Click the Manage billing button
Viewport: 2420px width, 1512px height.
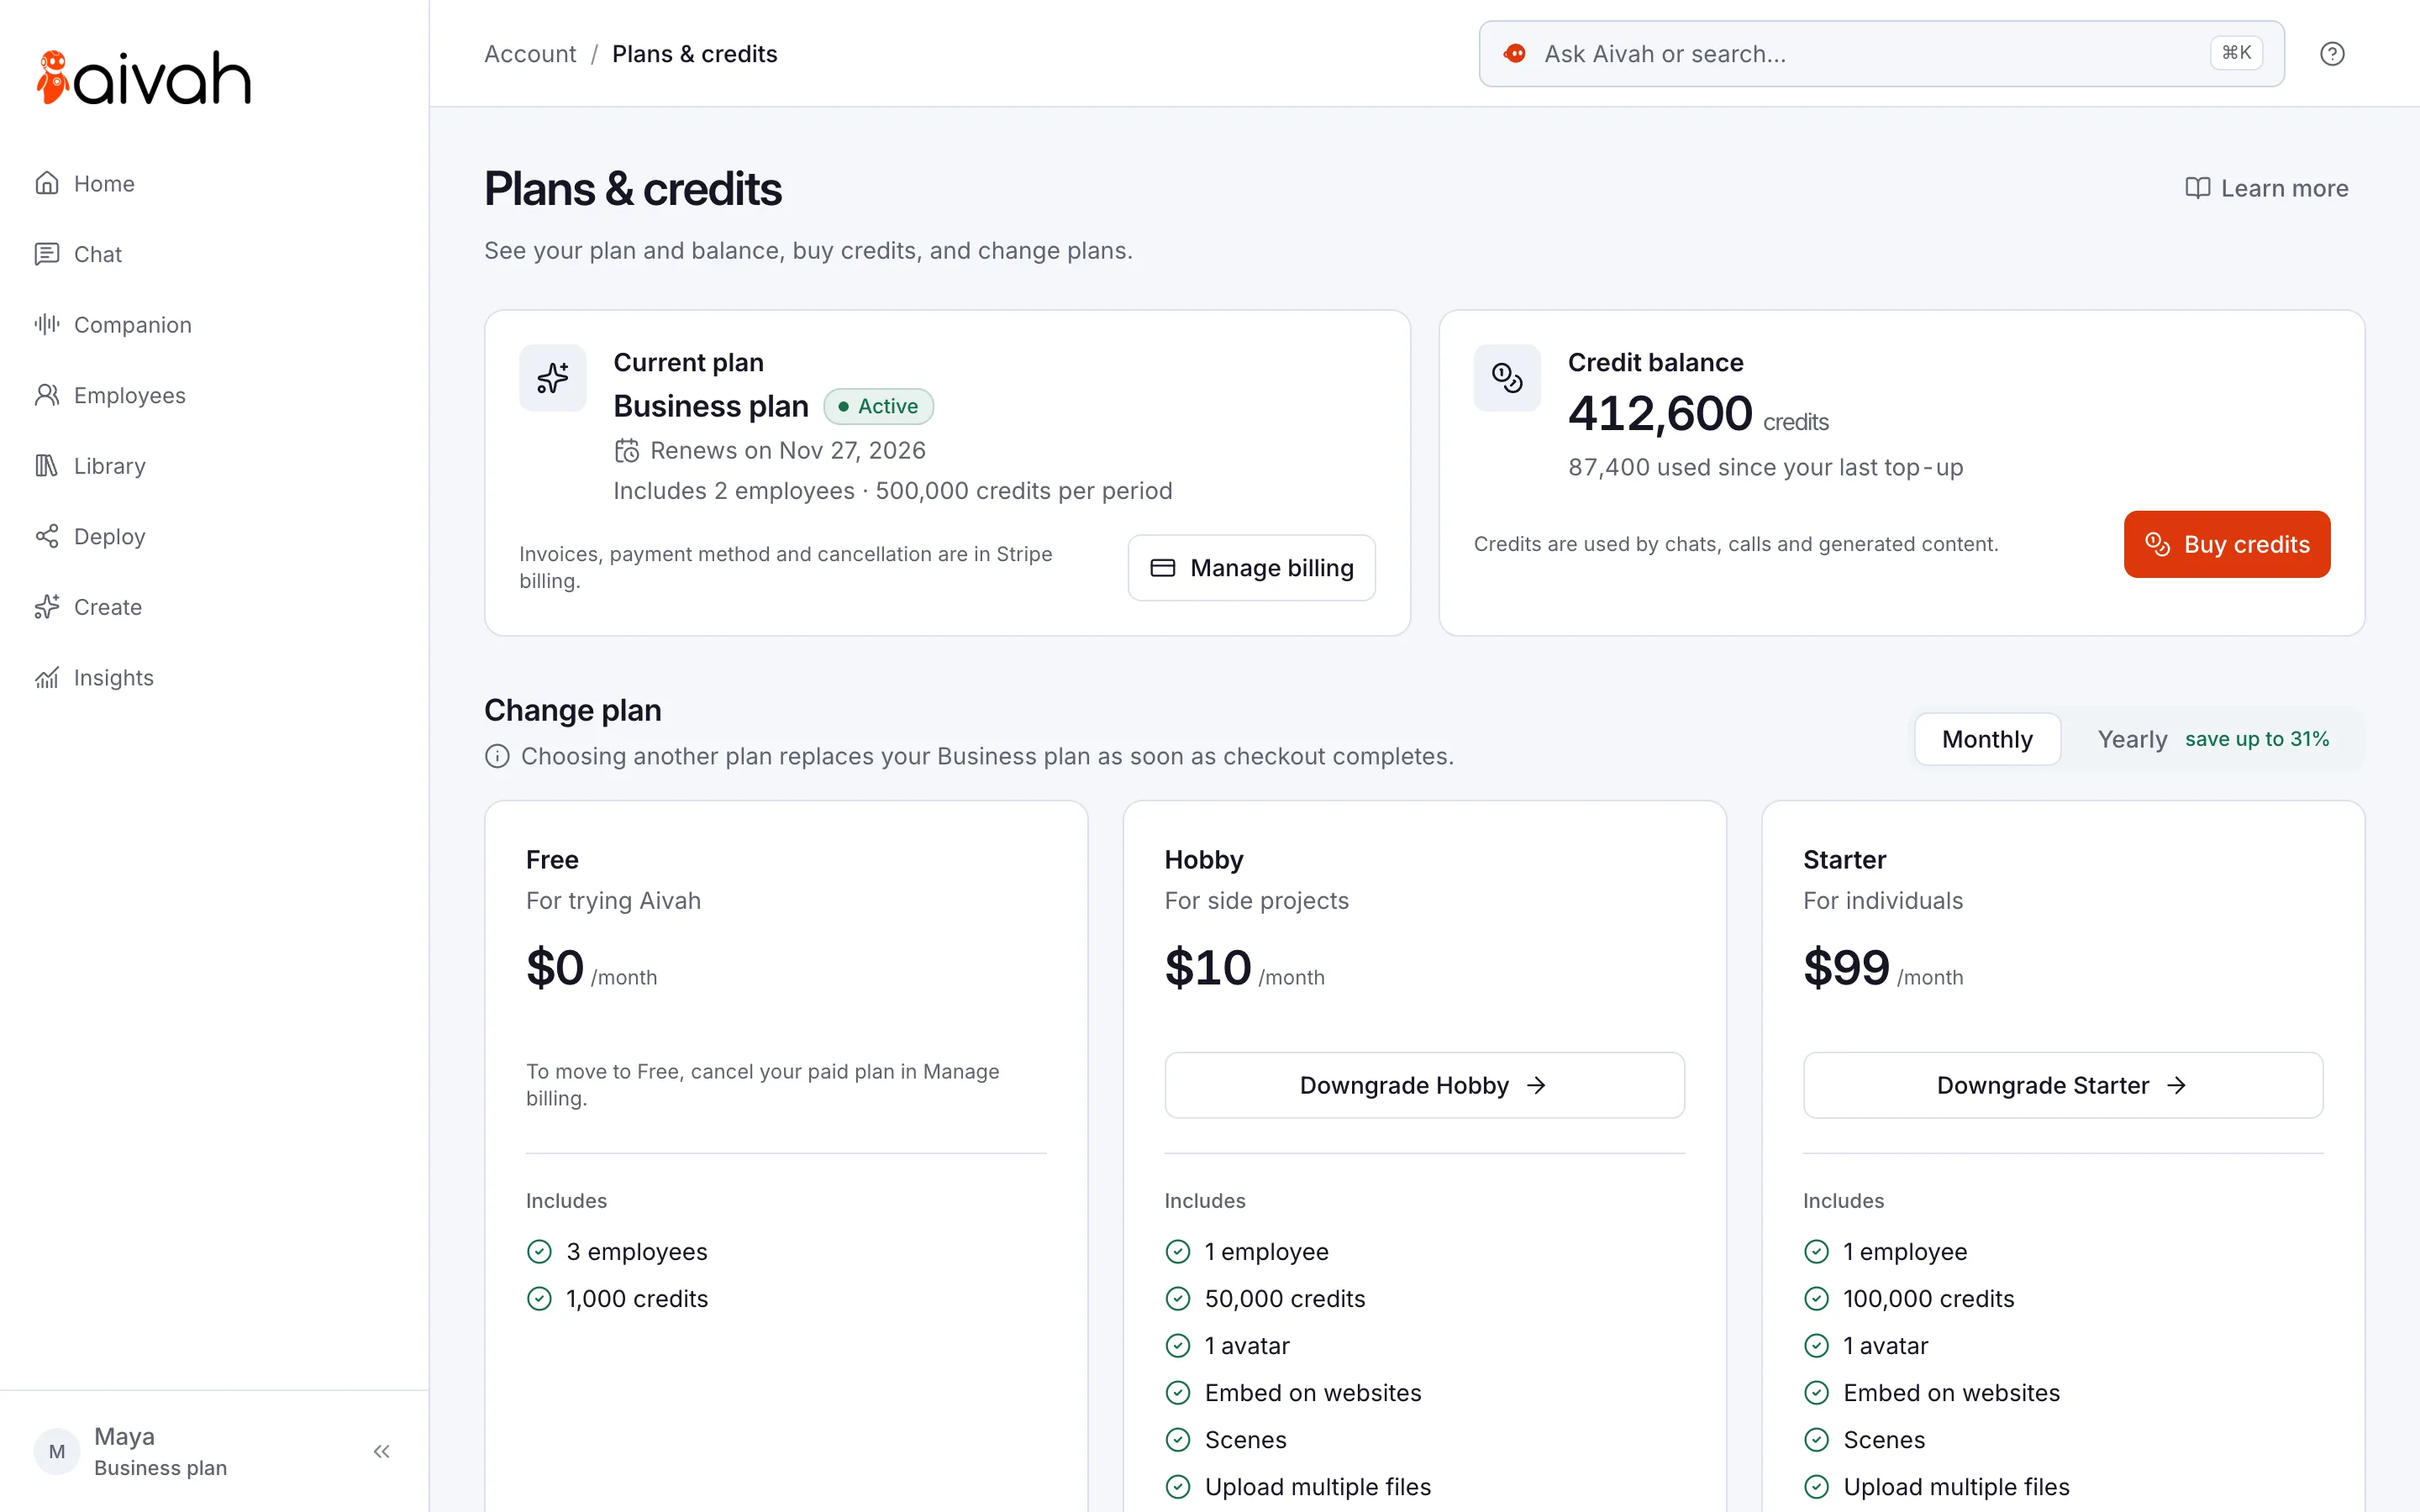(x=1251, y=567)
